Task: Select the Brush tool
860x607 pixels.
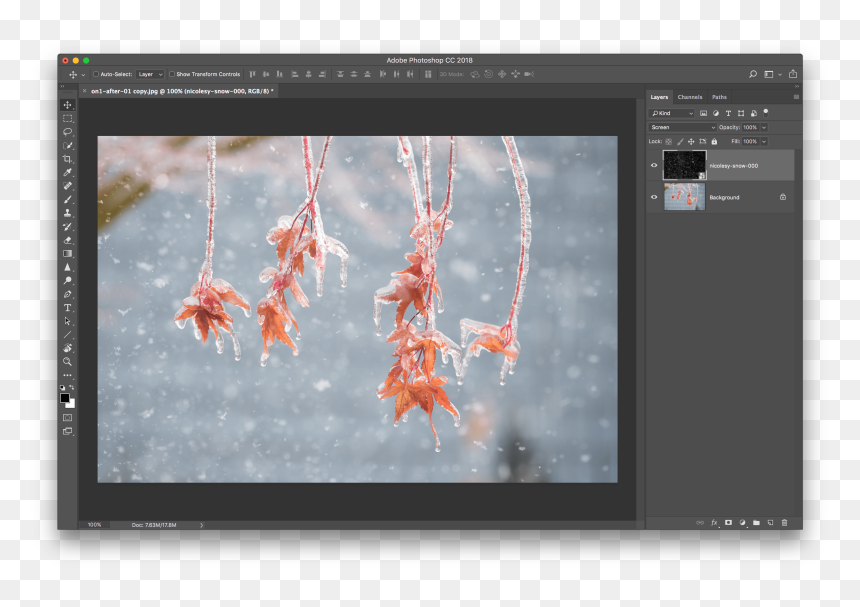Action: [x=67, y=200]
